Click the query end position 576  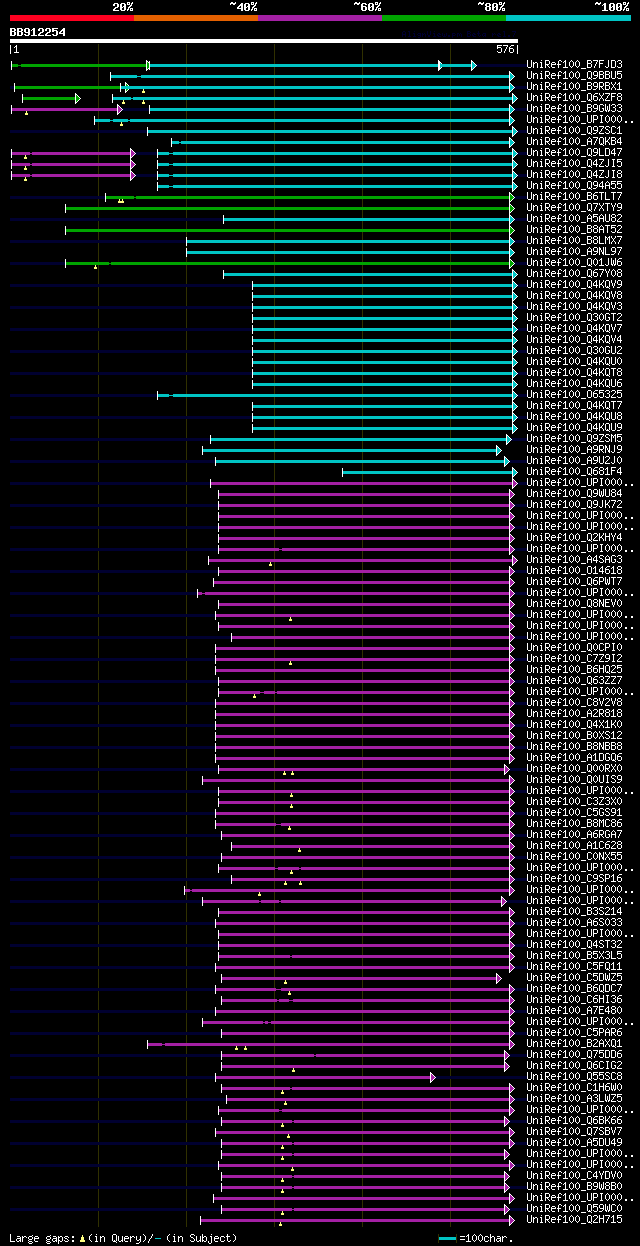click(x=505, y=49)
